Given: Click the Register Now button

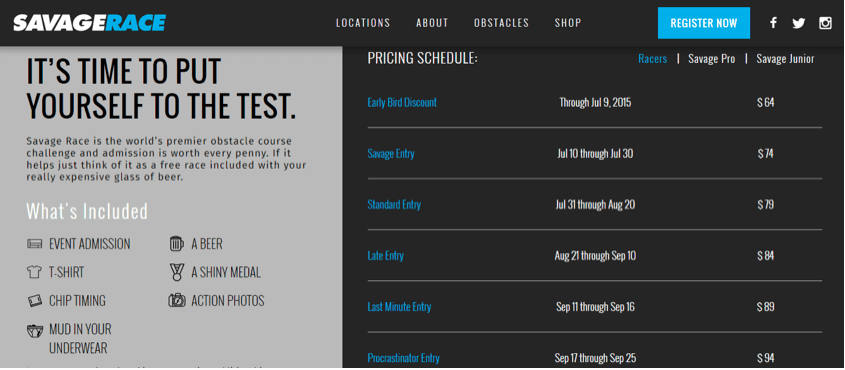Looking at the screenshot, I should [x=703, y=23].
